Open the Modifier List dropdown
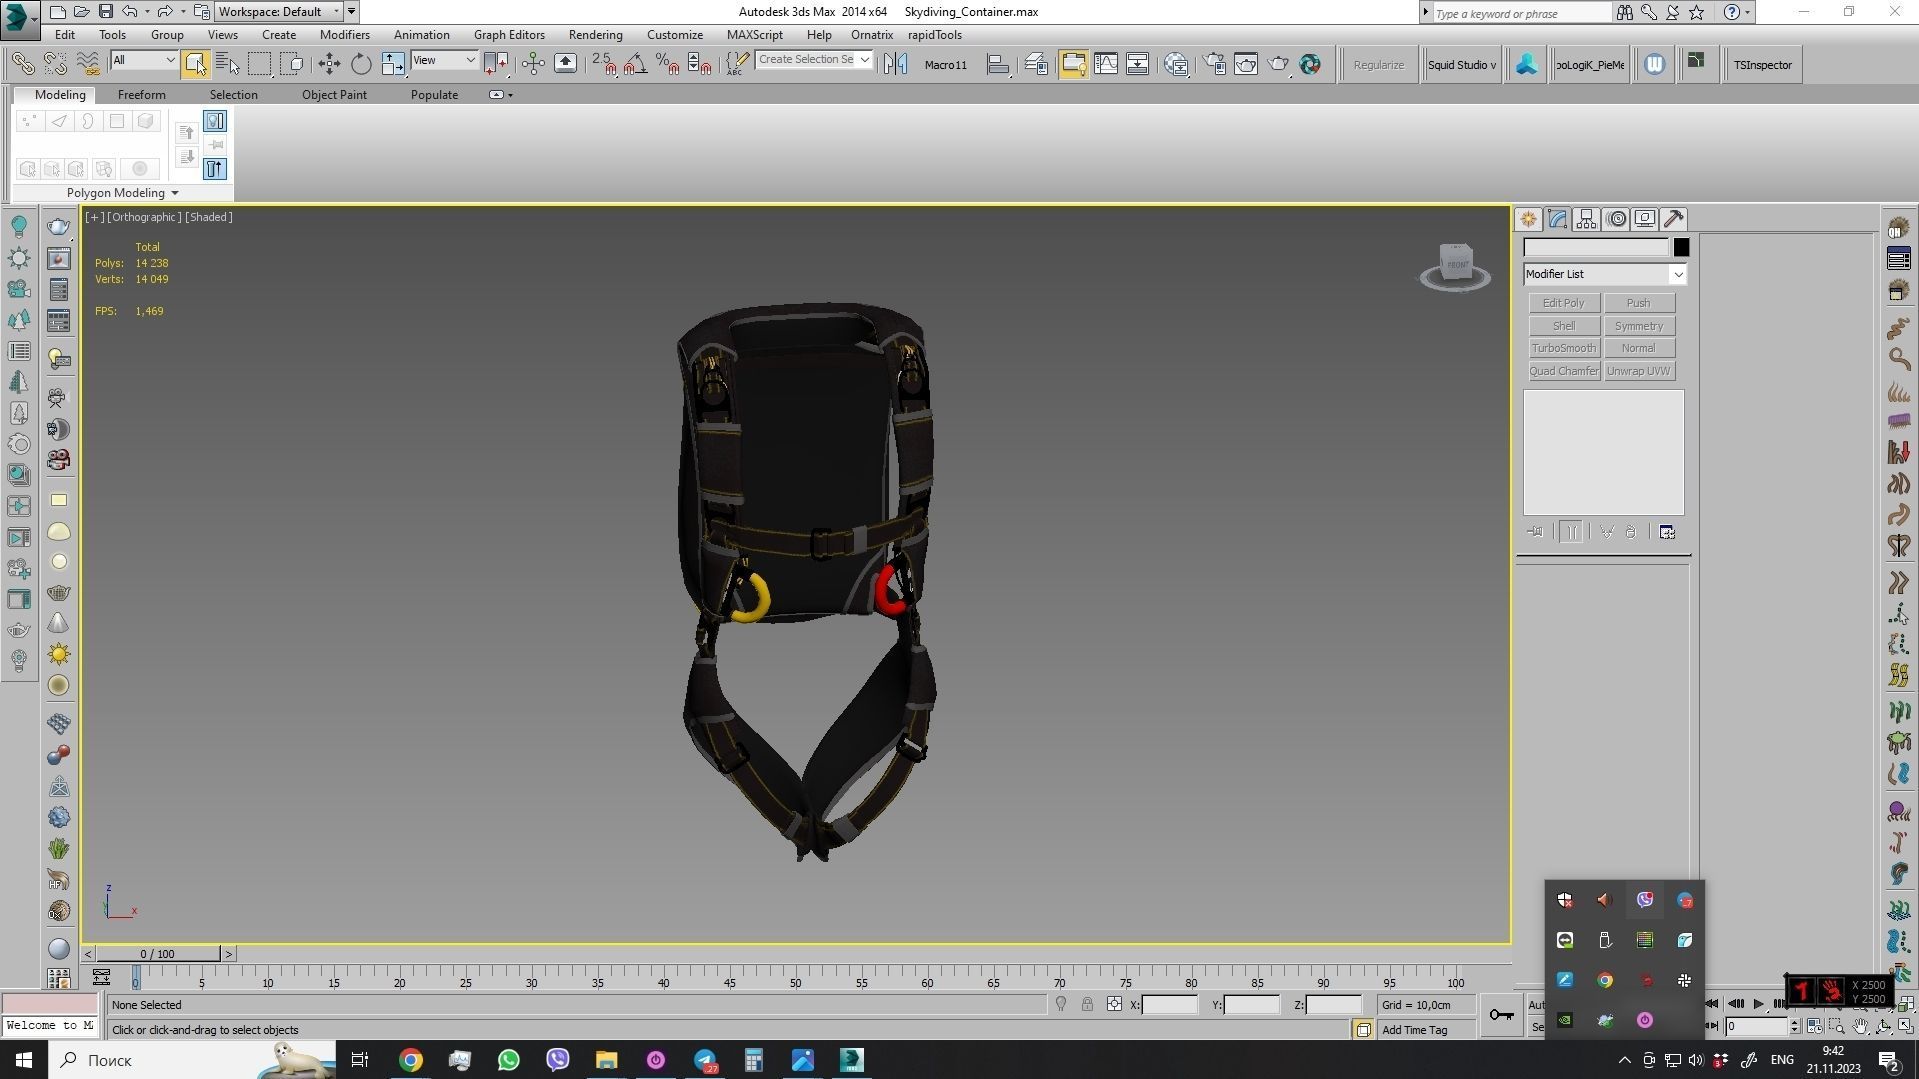The image size is (1919, 1079). [1605, 274]
